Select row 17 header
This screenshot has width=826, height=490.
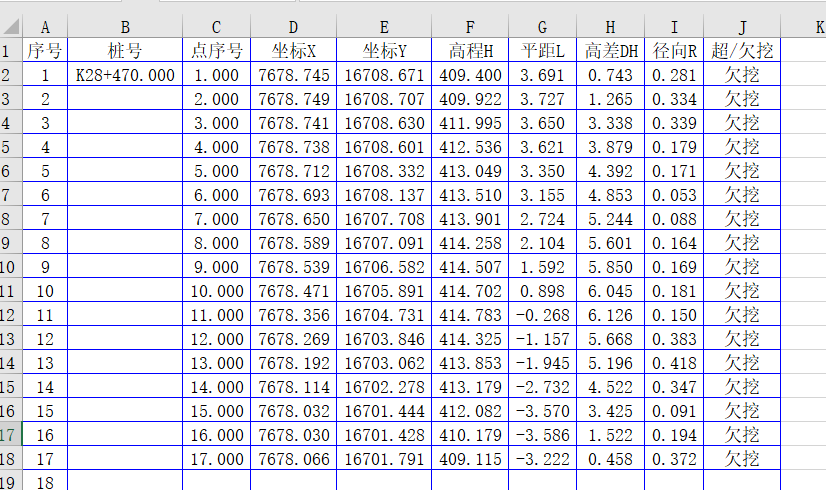(10, 435)
